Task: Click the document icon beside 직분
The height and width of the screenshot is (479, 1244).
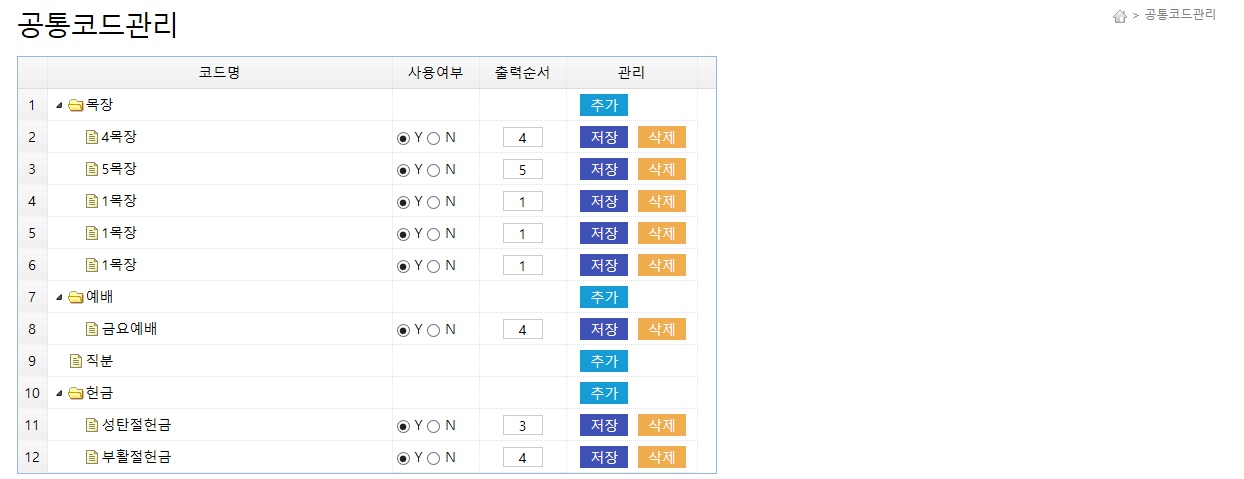Action: coord(75,361)
